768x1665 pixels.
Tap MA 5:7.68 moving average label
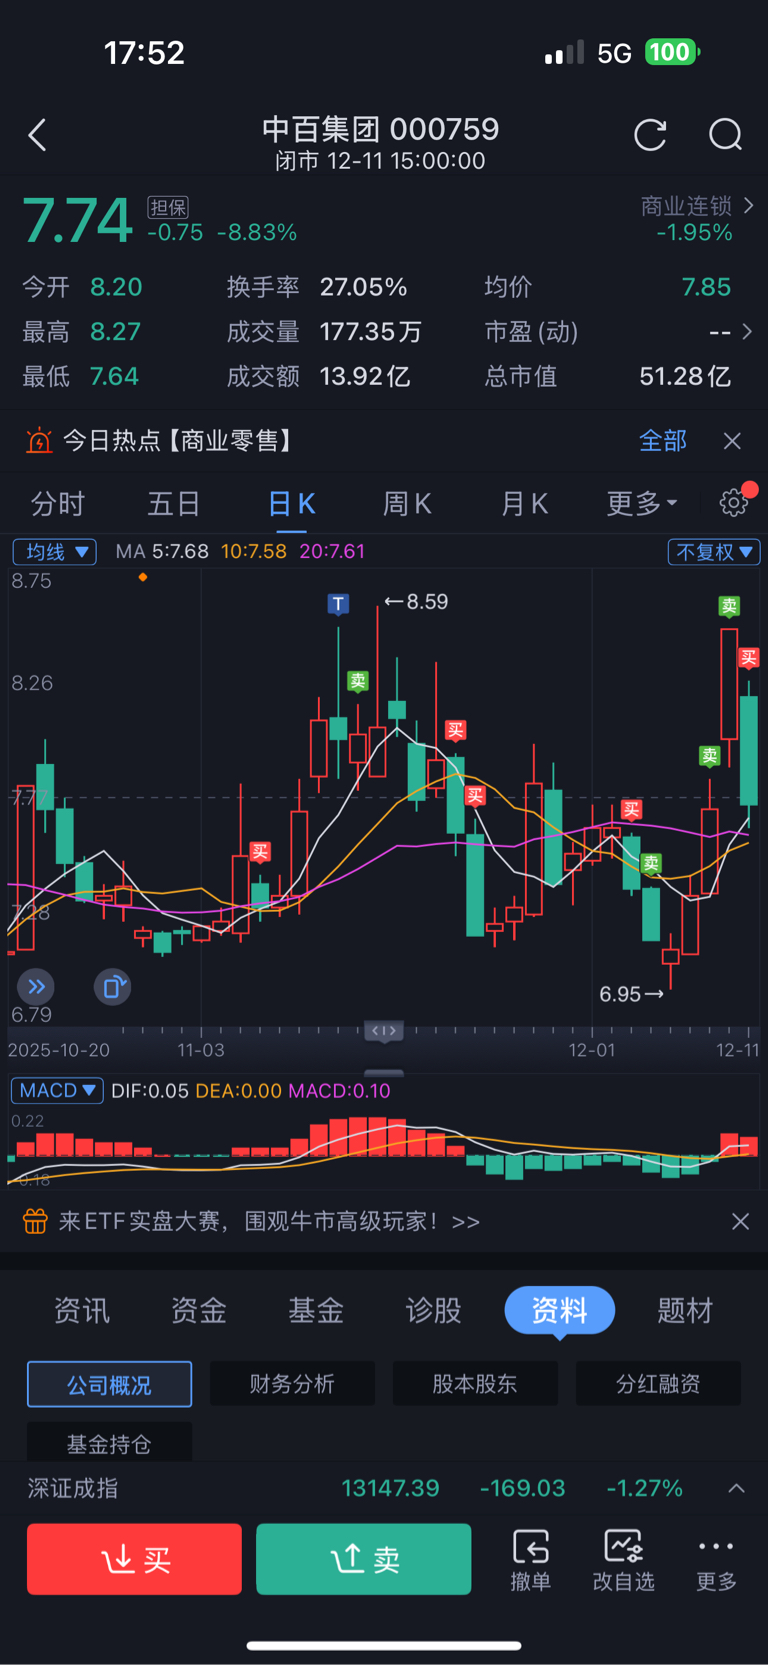click(162, 552)
